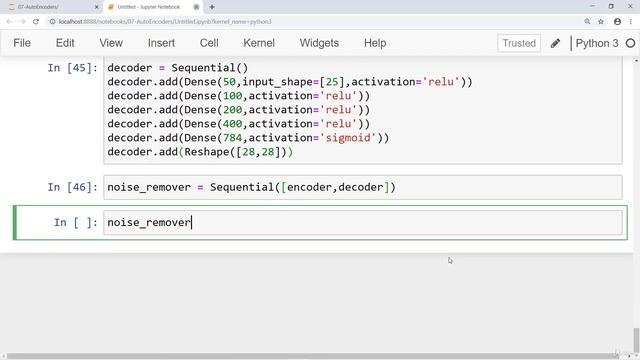Image resolution: width=640 pixels, height=360 pixels.
Task: Click the kernel idle circle indicator
Action: [x=630, y=43]
